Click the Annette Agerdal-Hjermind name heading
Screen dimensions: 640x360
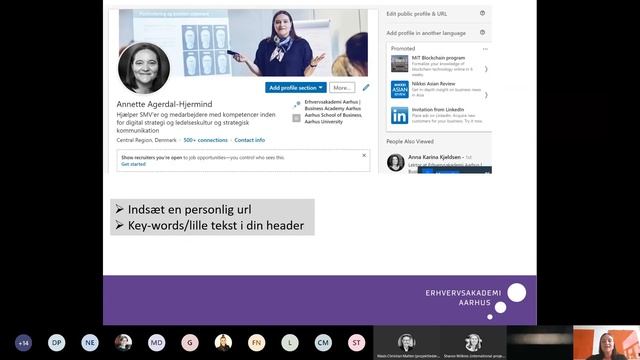164,104
